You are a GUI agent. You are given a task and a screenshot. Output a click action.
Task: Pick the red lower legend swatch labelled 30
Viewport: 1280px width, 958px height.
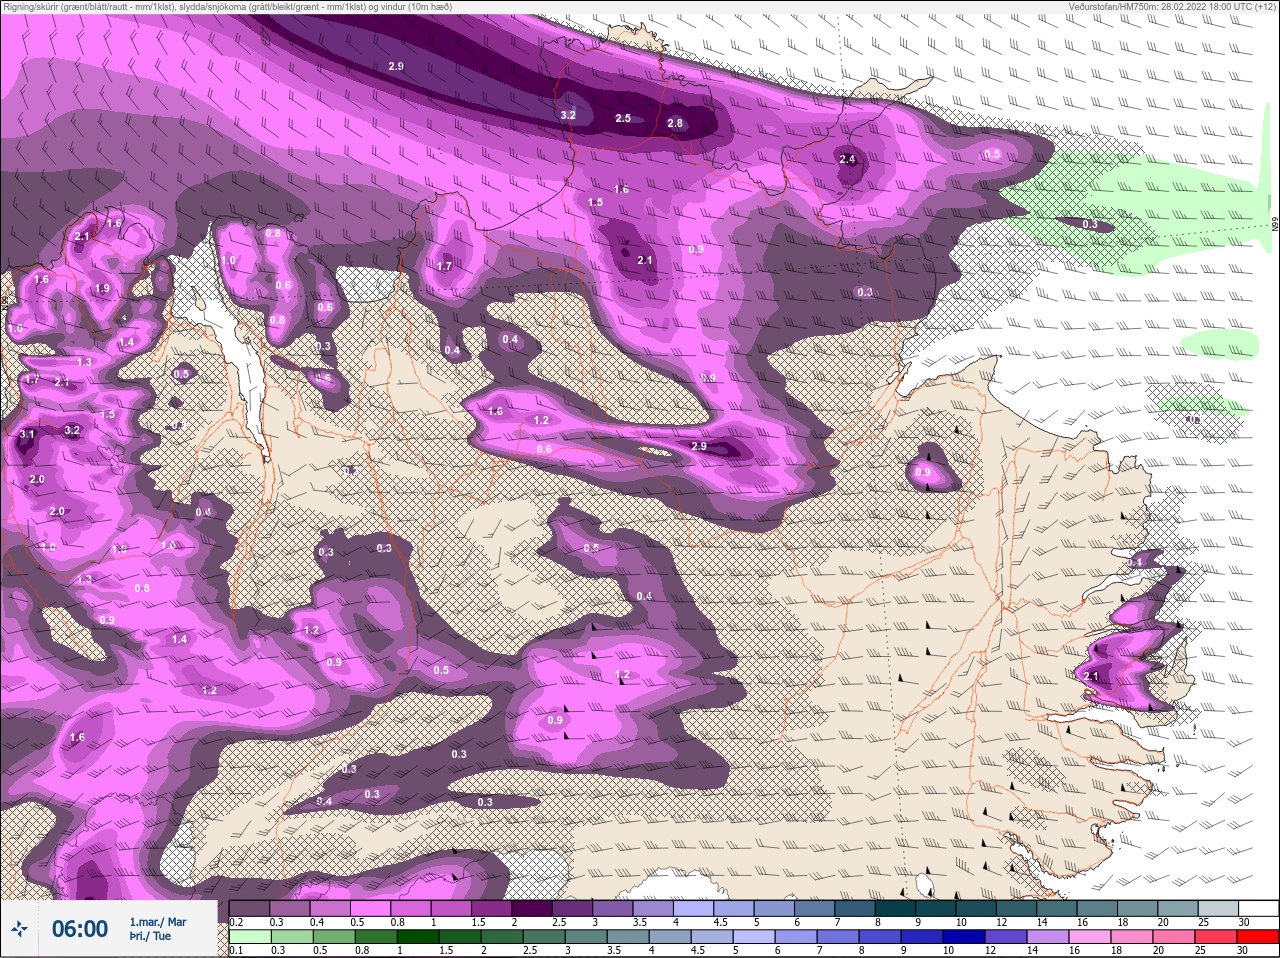pyautogui.click(x=1258, y=936)
